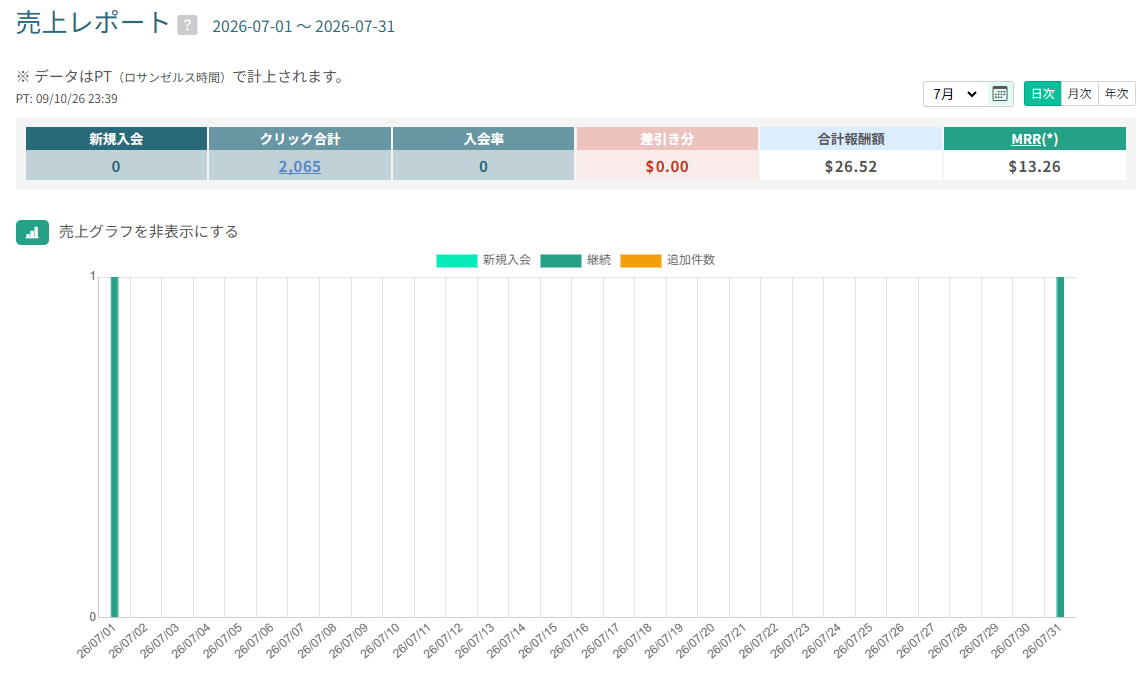The image size is (1144, 679).
Task: Click the 合計報酬額 column header
Action: pos(851,139)
